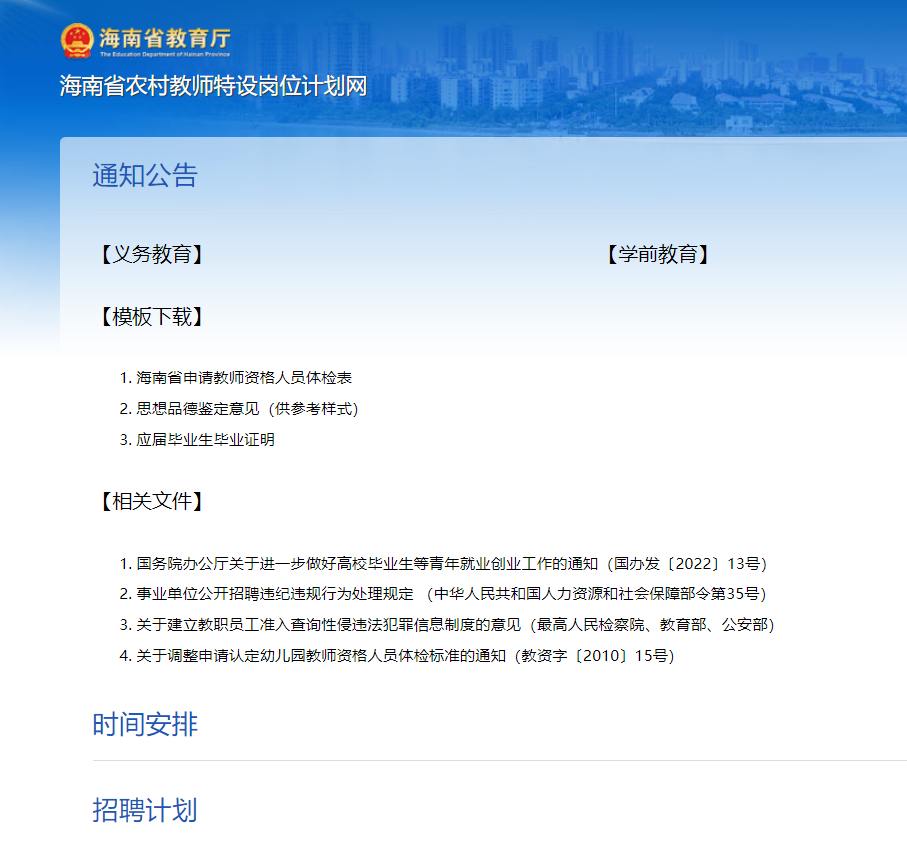
Task: Expand the 时间安排 section
Action: pos(145,724)
